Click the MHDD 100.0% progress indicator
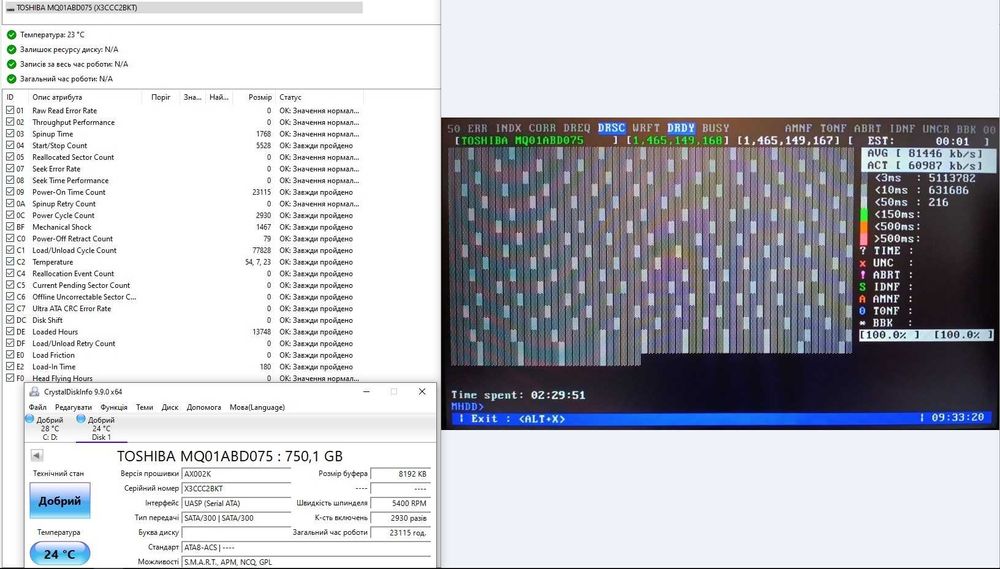This screenshot has height=569, width=1000. tap(927, 335)
